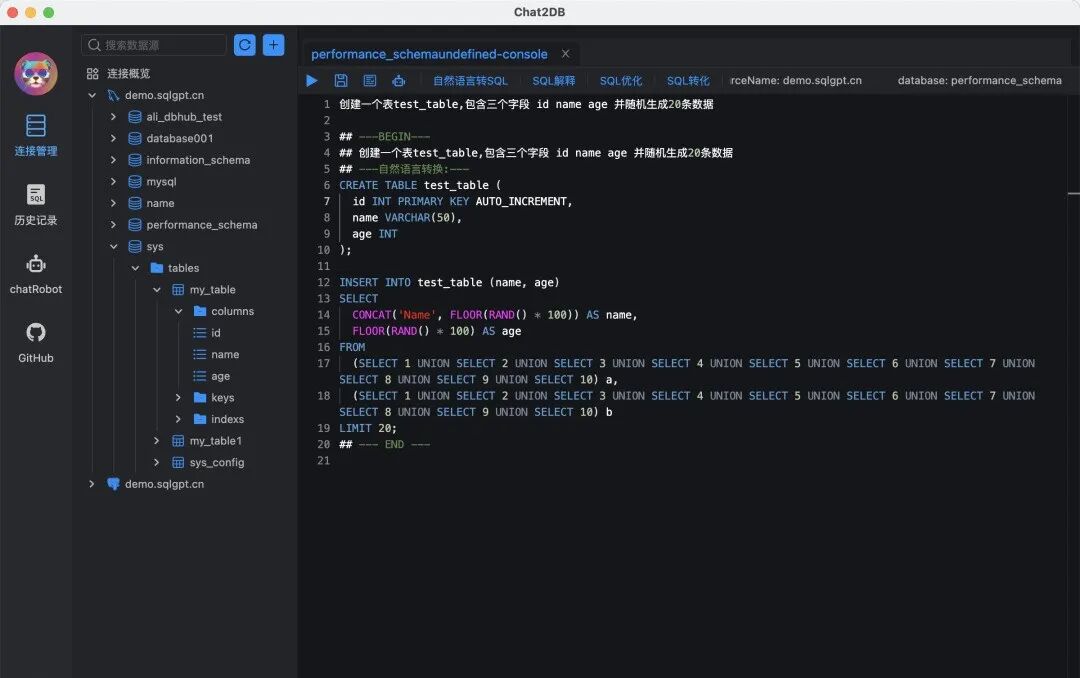The height and width of the screenshot is (678, 1080).
Task: Expand the performance_schema database node
Action: [114, 225]
